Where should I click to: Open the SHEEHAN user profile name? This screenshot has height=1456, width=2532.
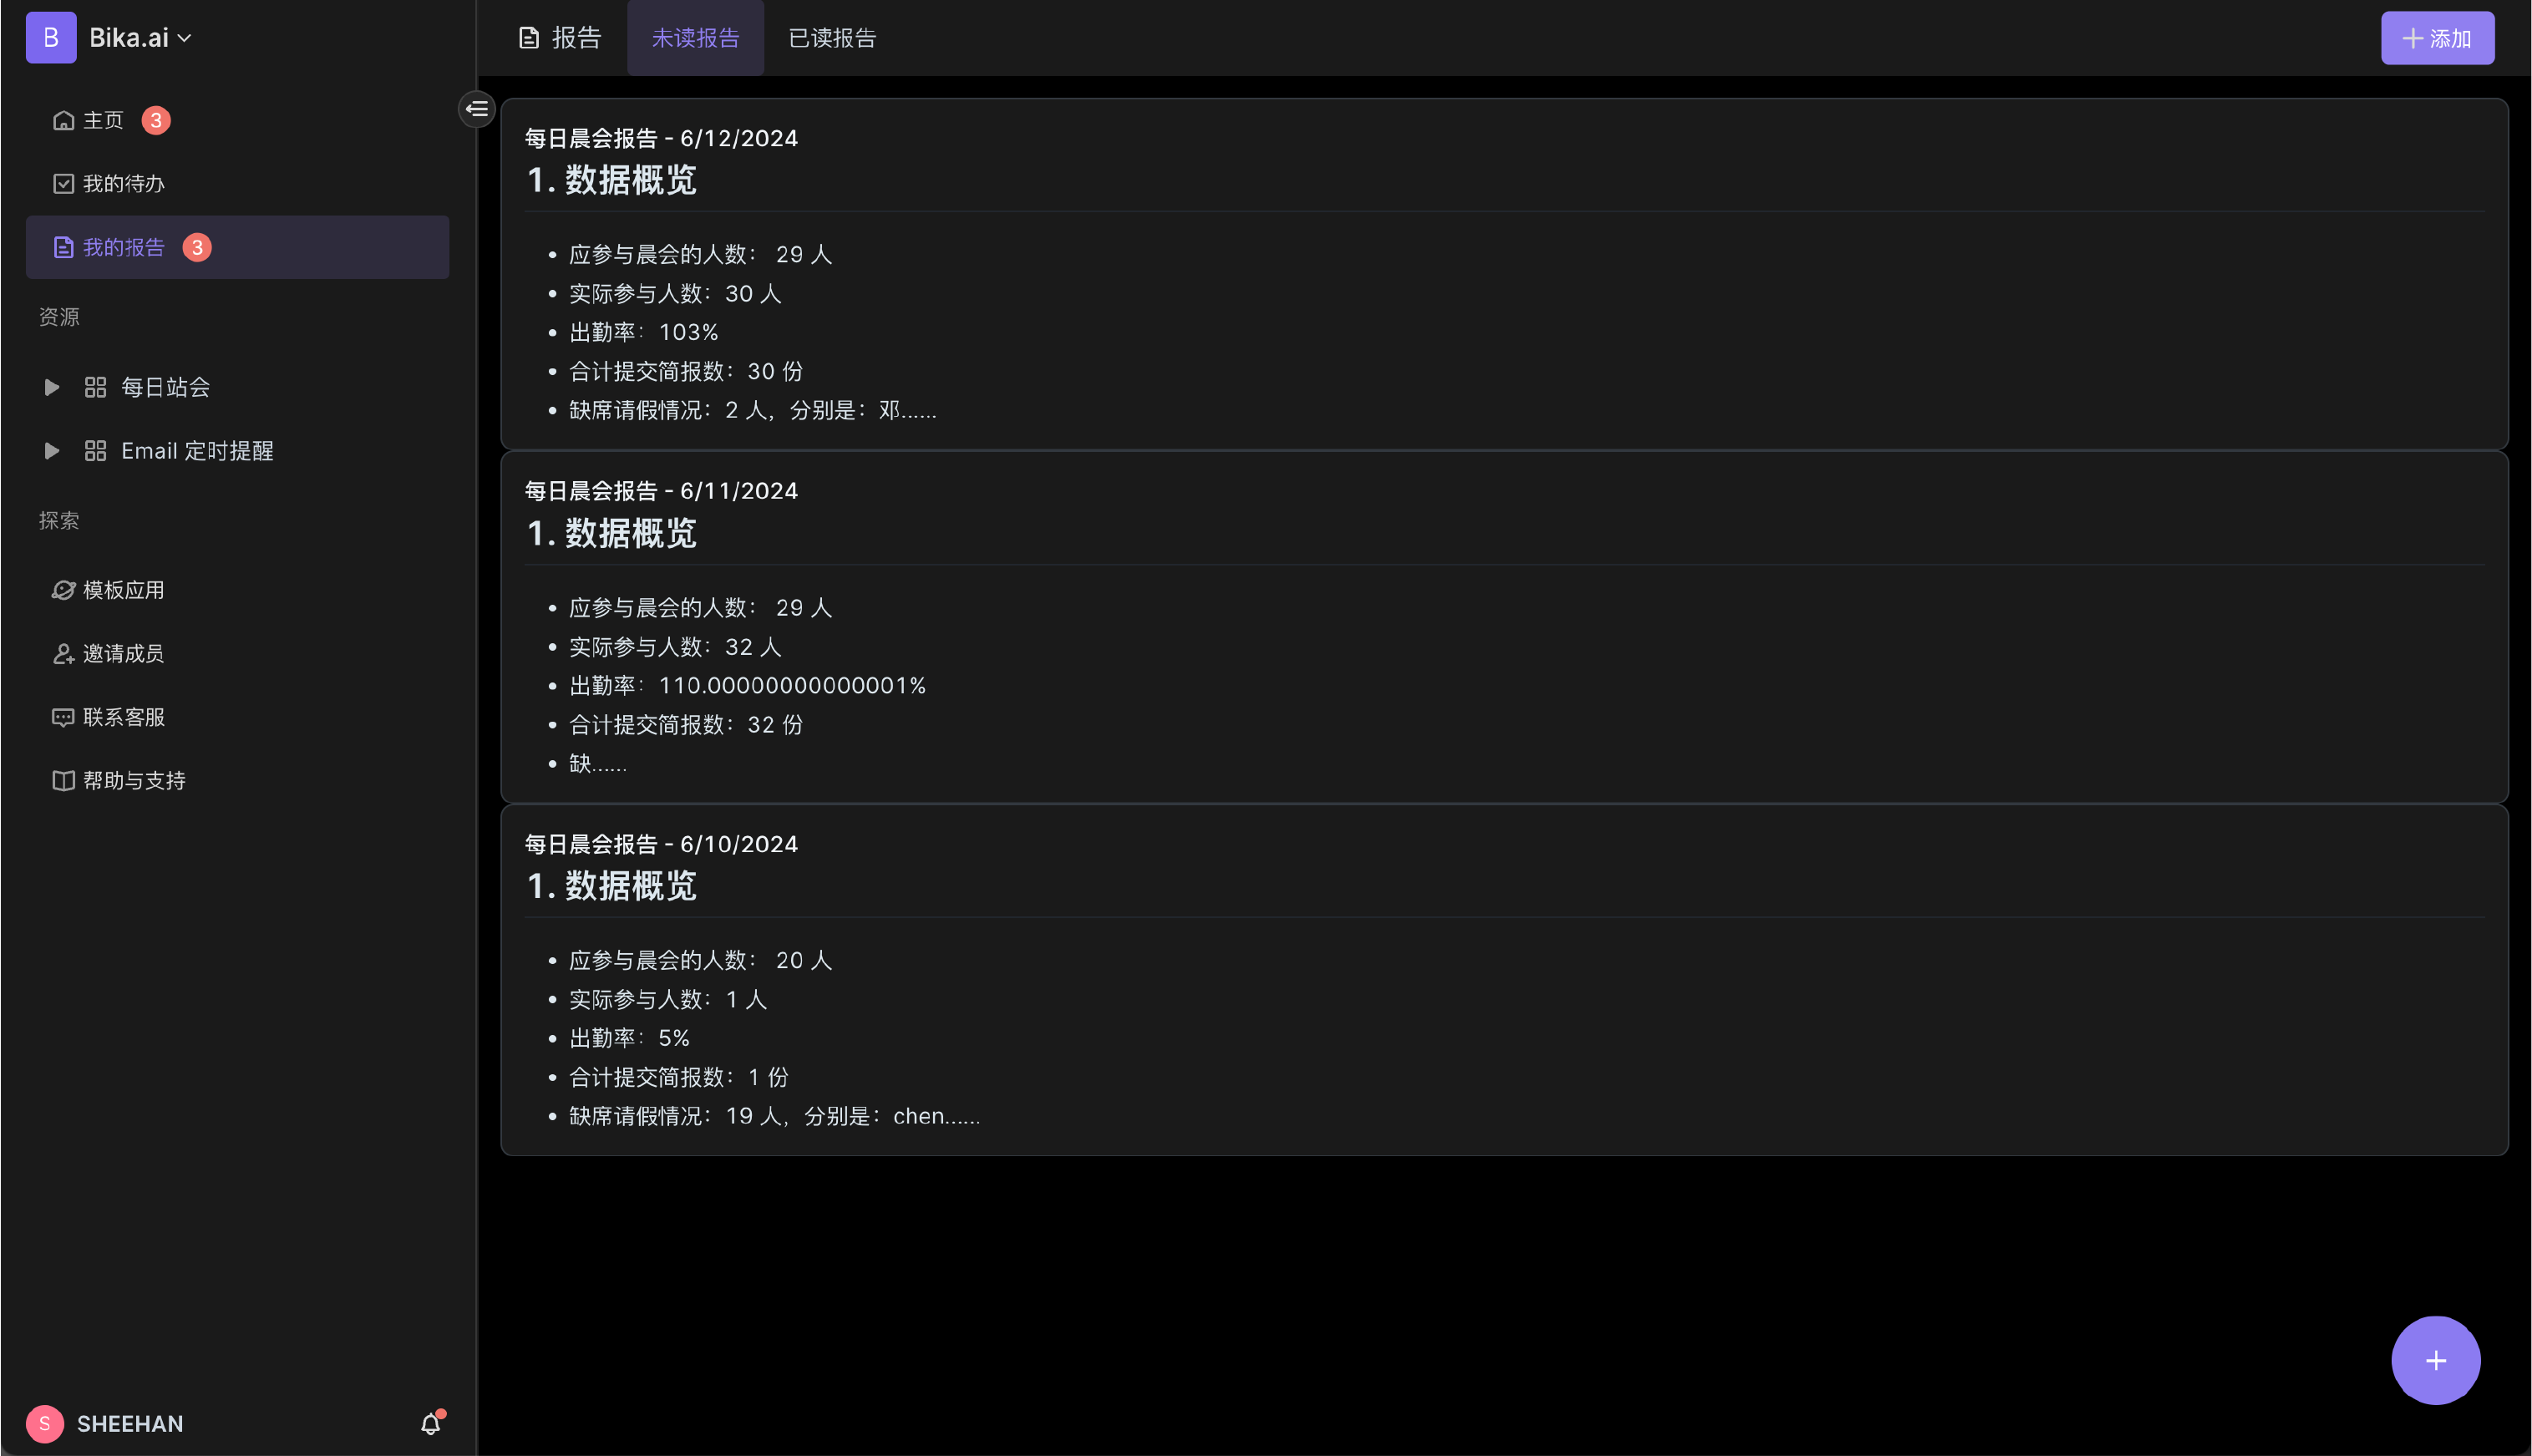tap(130, 1423)
